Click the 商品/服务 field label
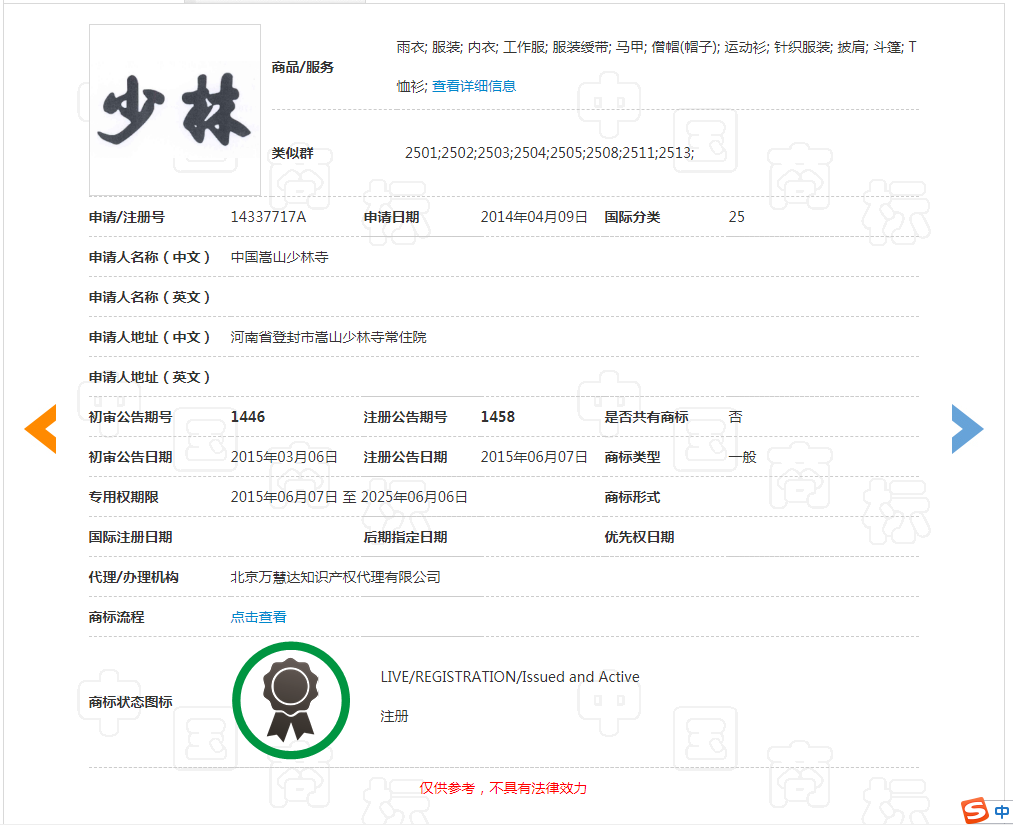The width and height of the screenshot is (1013, 827). [x=302, y=67]
